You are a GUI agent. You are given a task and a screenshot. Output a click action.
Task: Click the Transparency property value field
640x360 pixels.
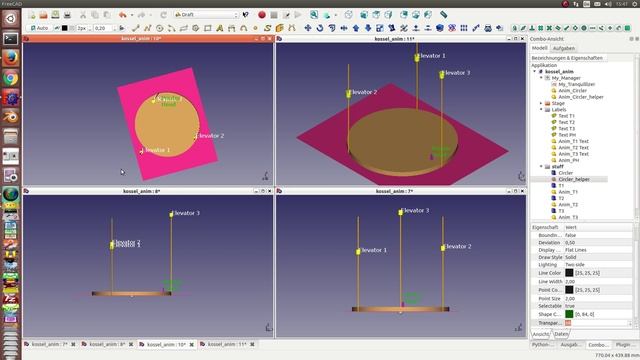(598, 323)
